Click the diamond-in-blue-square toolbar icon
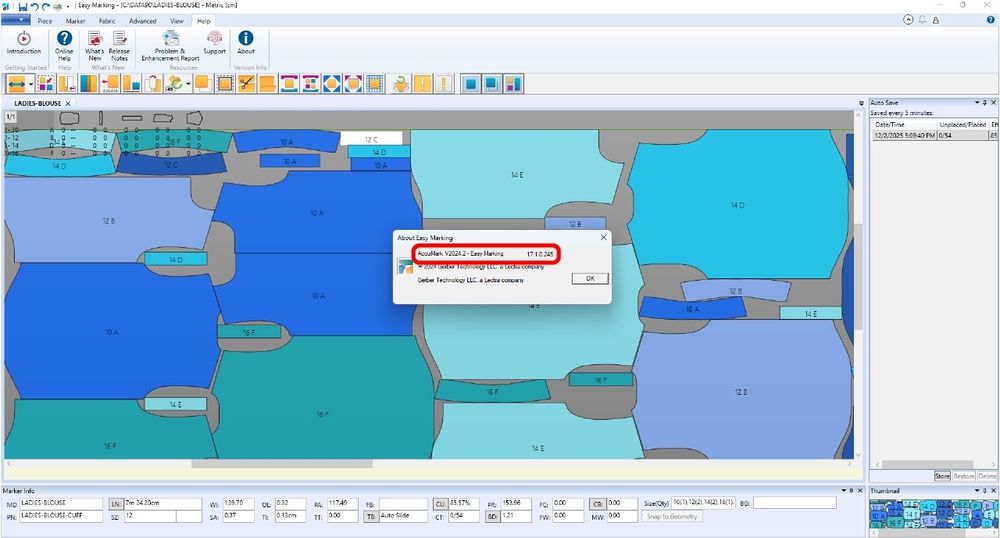Screen dimensions: 1000x538 (332, 84)
